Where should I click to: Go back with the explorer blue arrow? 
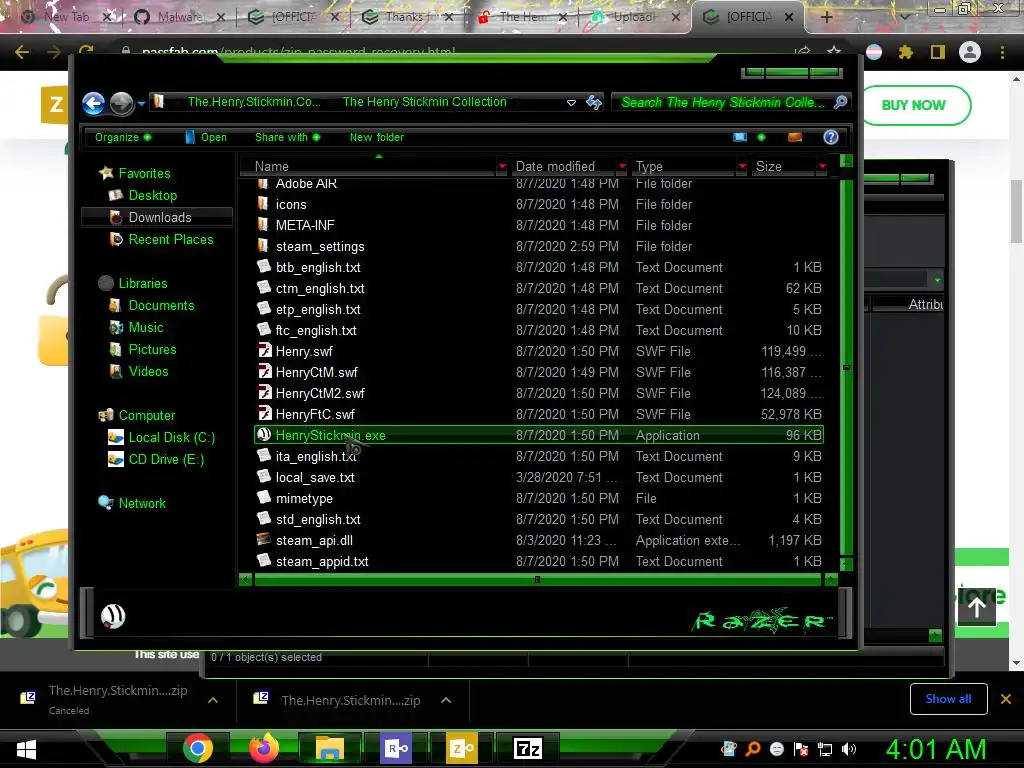coord(93,103)
